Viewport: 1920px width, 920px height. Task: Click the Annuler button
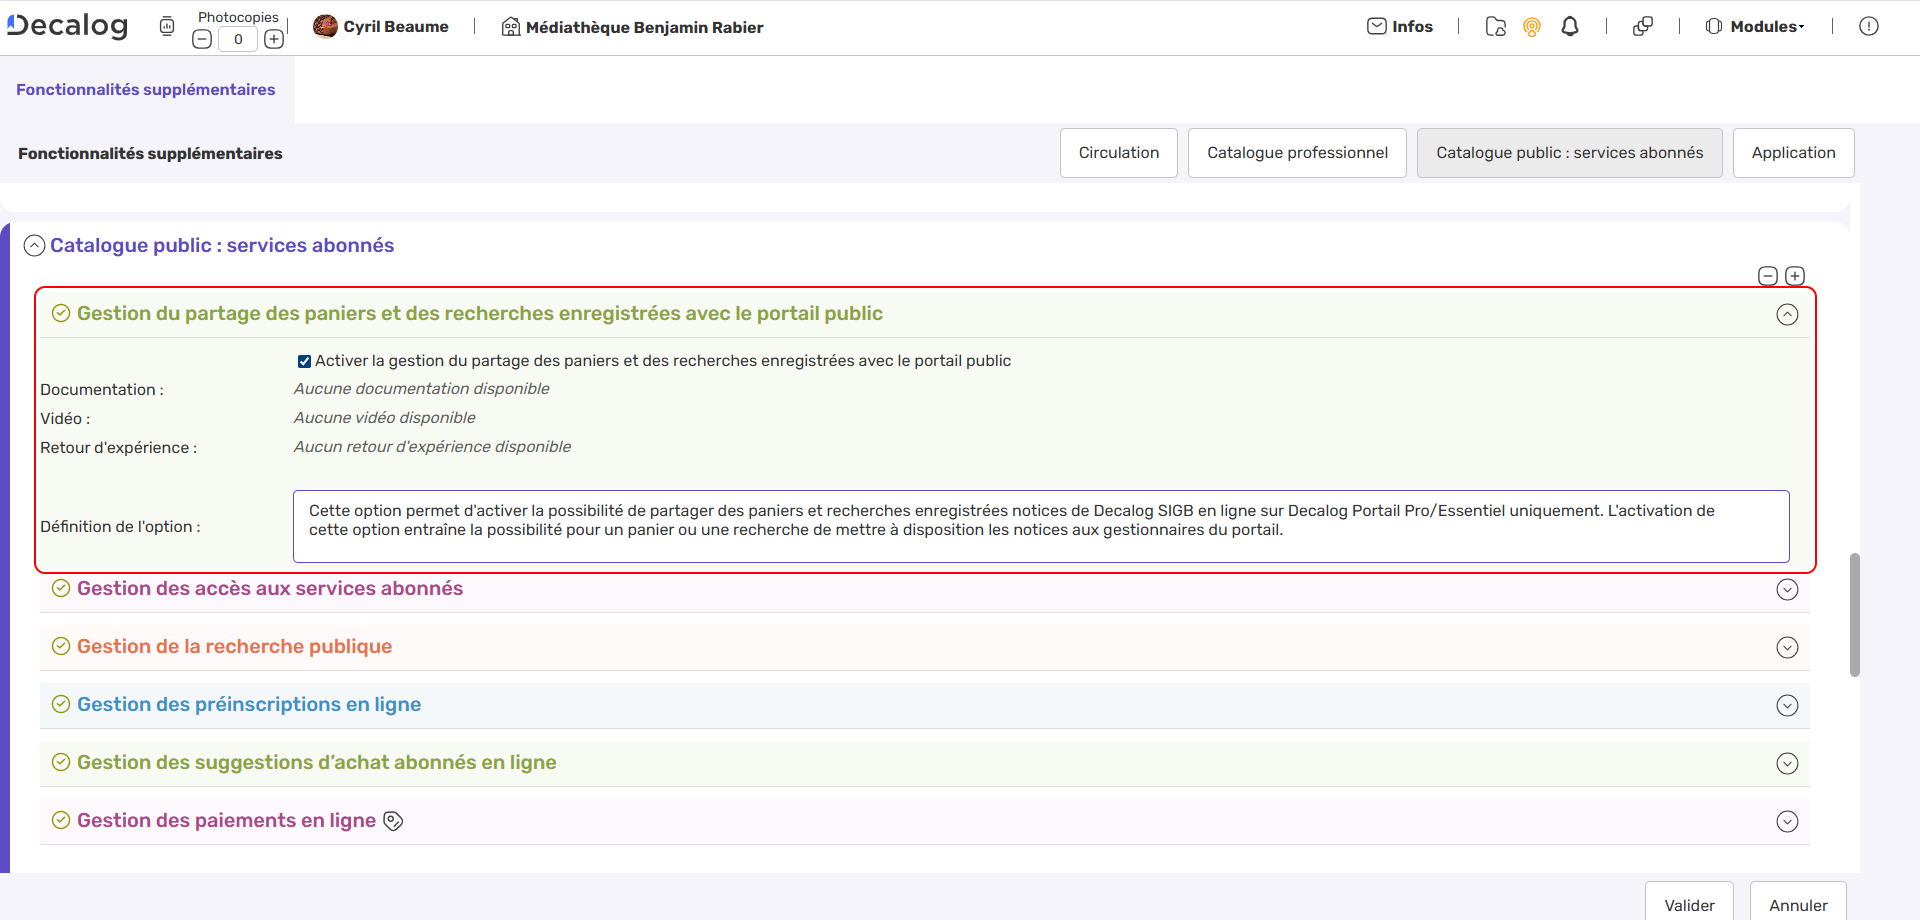(1797, 904)
